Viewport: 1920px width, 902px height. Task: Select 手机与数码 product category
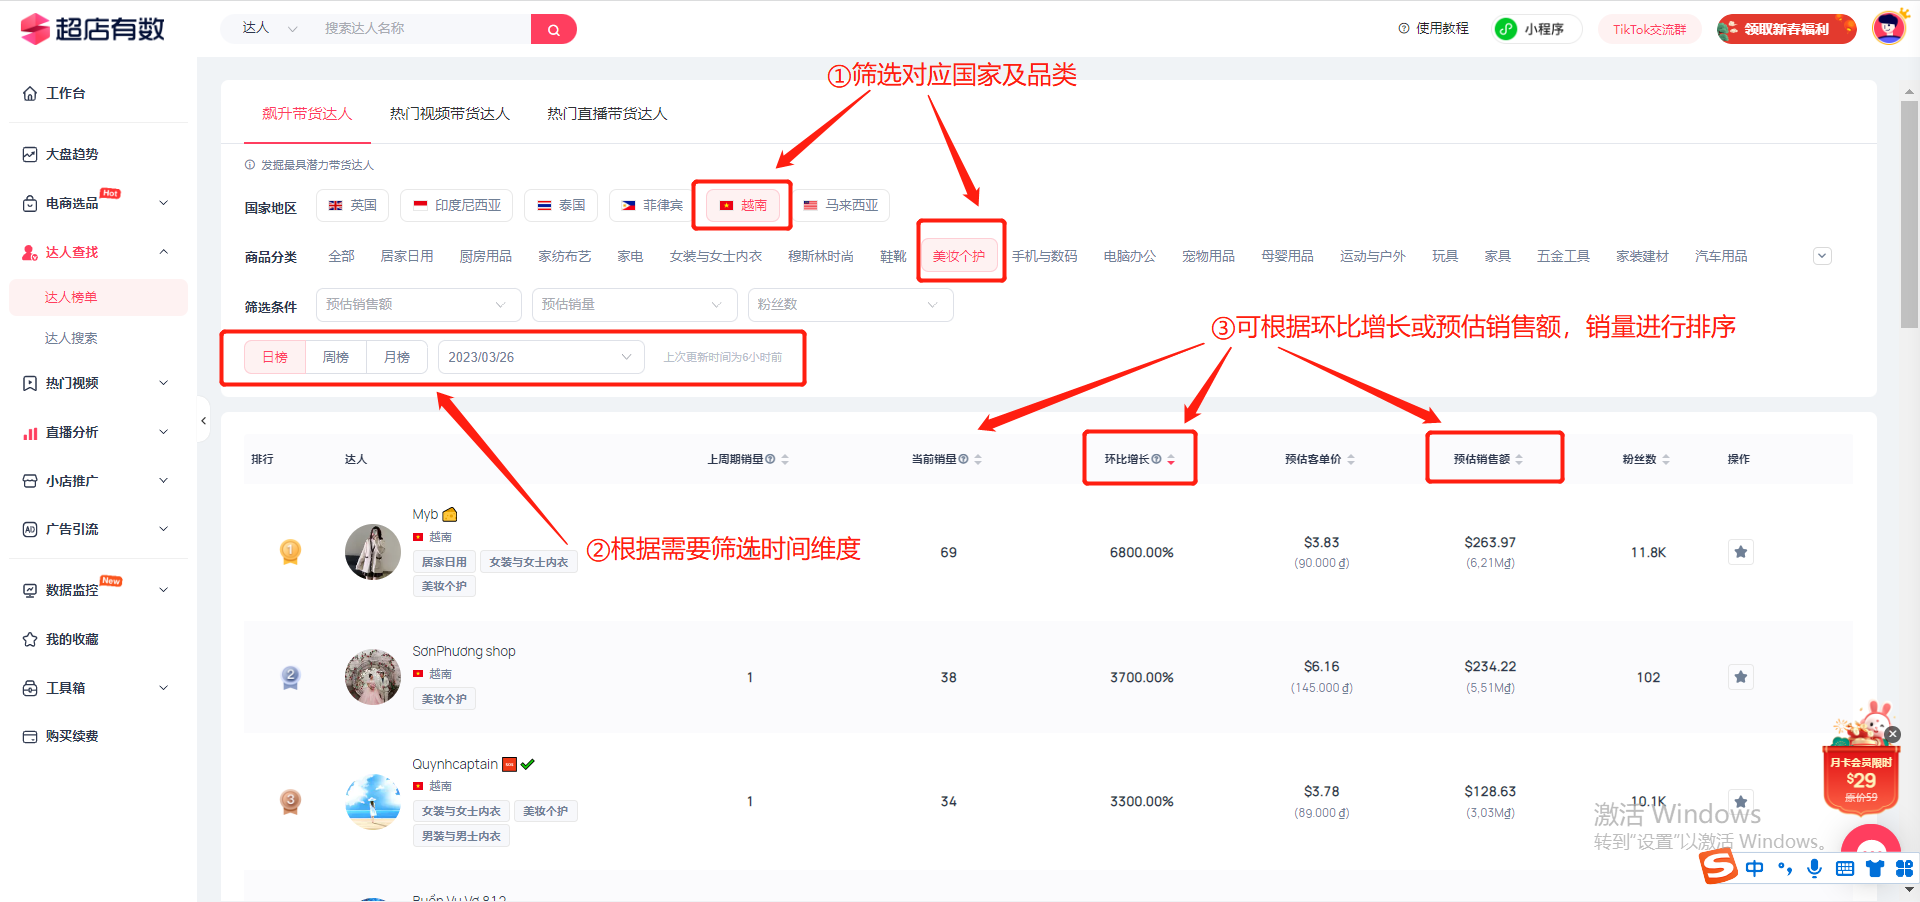coord(1044,256)
